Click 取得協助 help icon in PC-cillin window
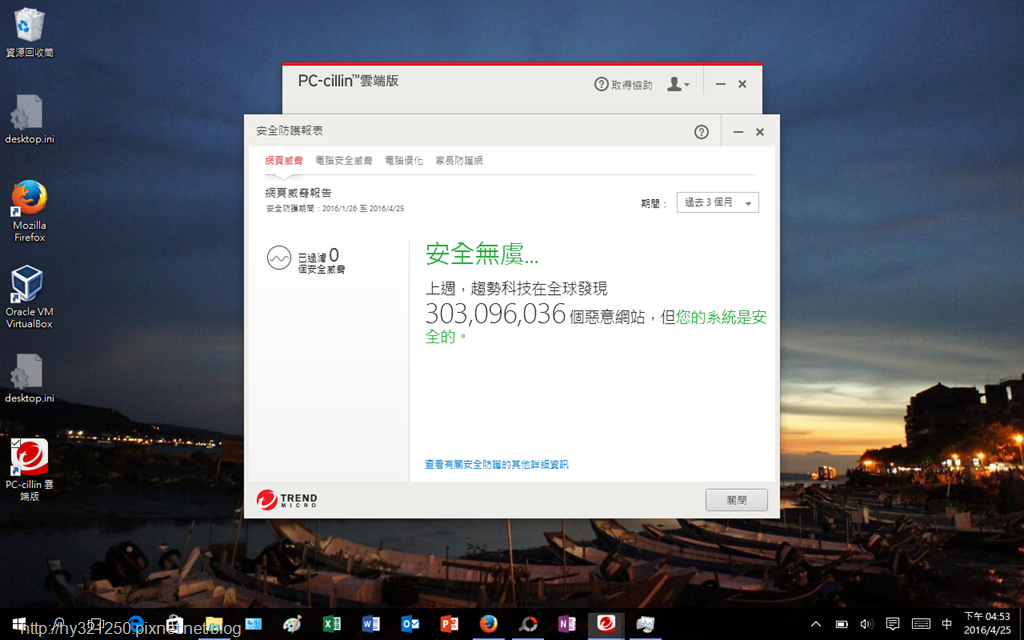1024x640 pixels. point(601,84)
